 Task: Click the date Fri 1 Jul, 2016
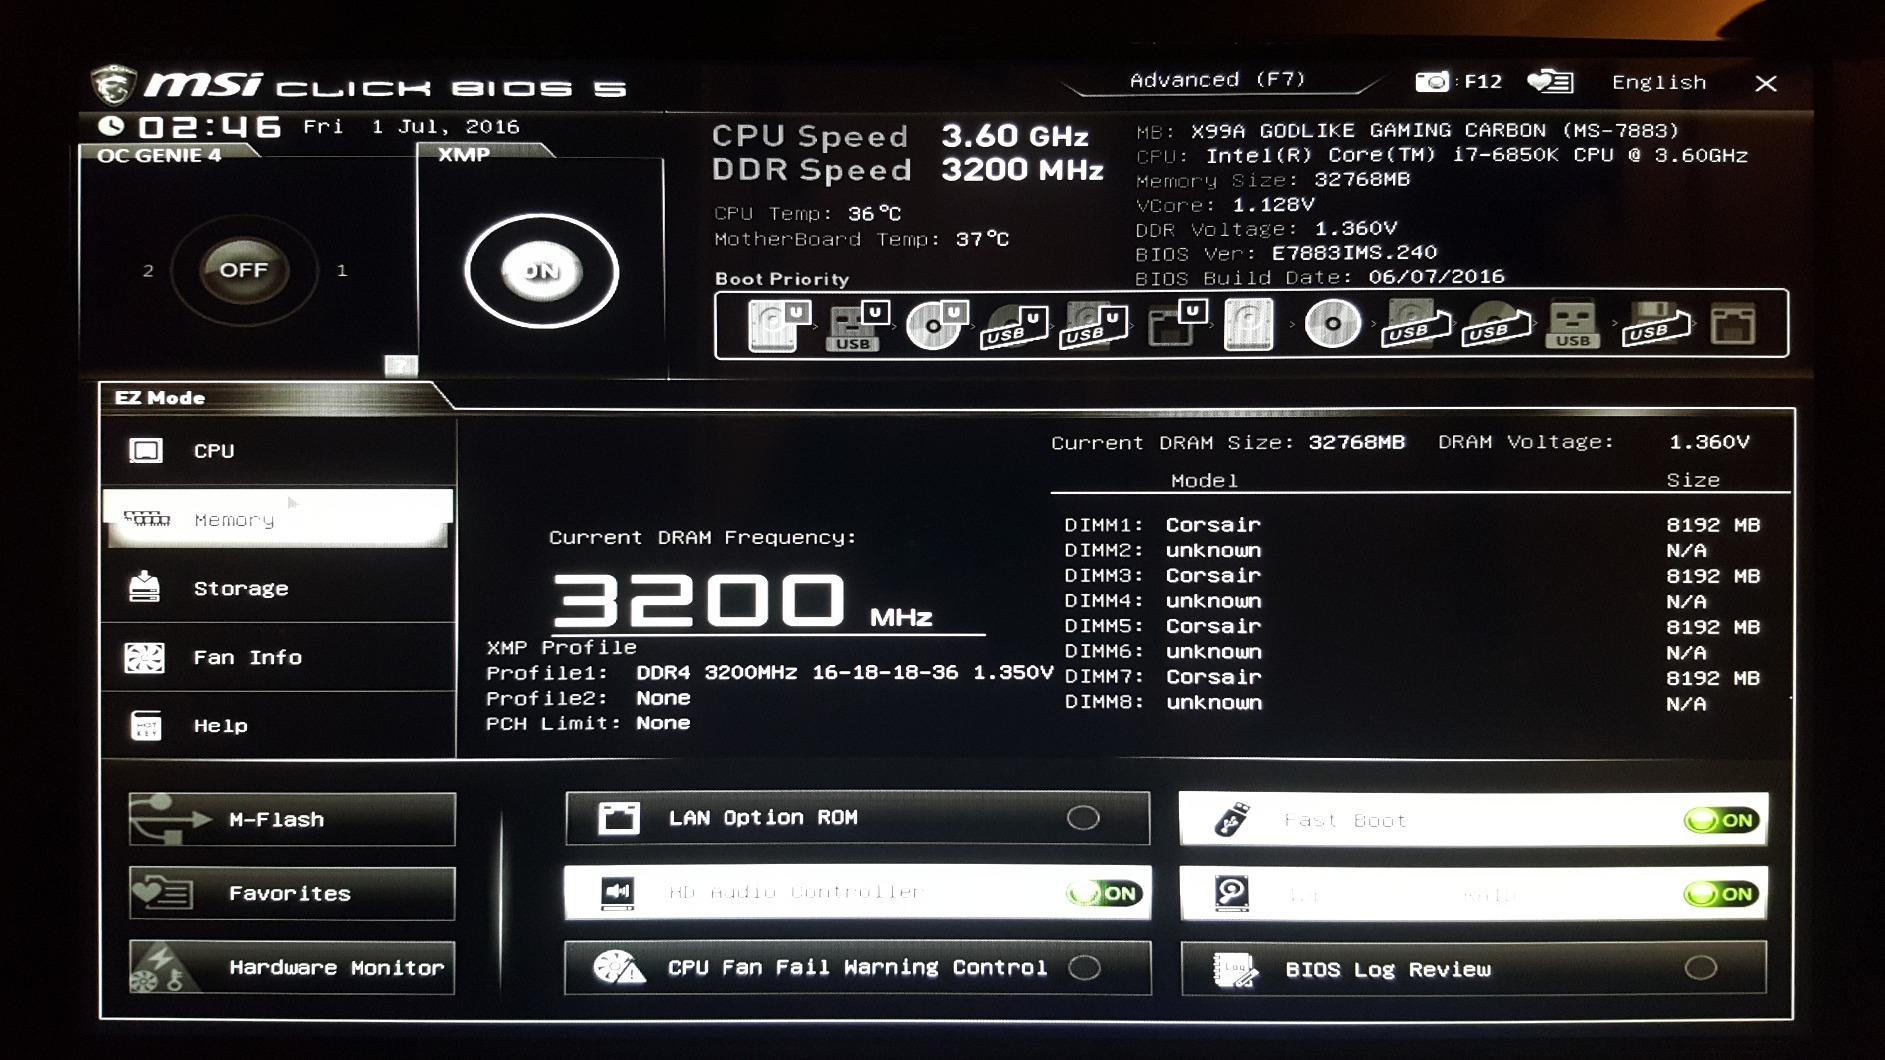[x=411, y=127]
